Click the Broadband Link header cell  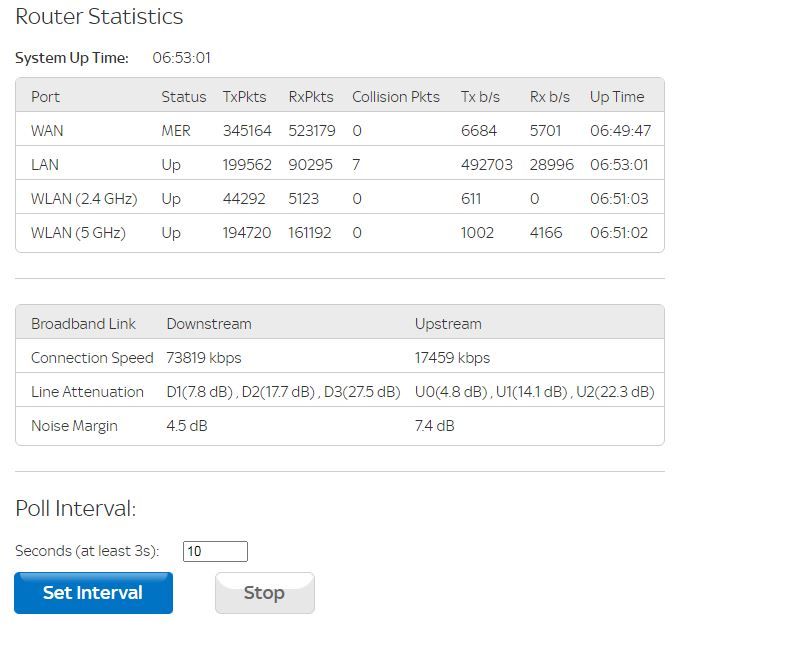(83, 324)
